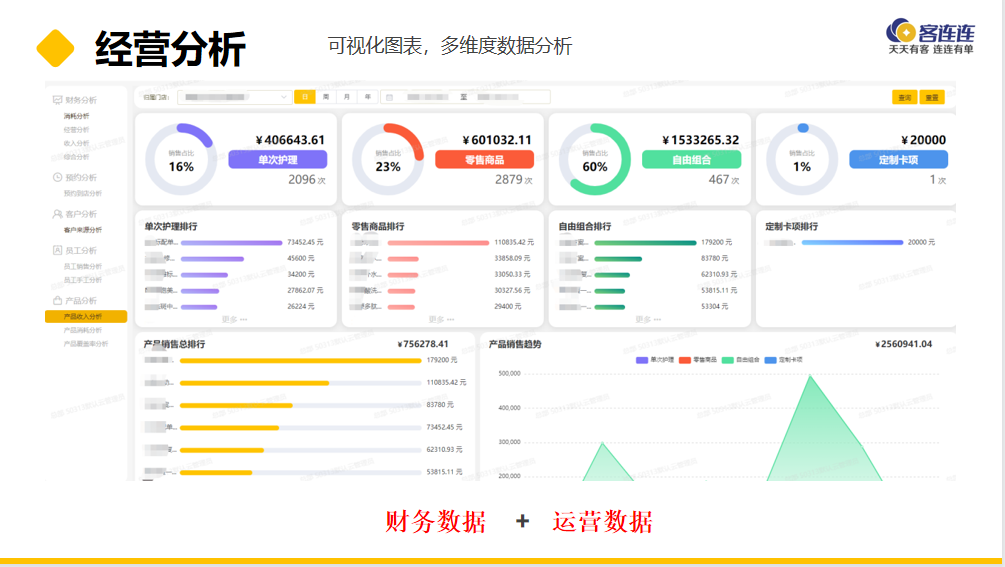Click 更多 under 单次护理排行
This screenshot has width=1005, height=567.
(x=234, y=319)
